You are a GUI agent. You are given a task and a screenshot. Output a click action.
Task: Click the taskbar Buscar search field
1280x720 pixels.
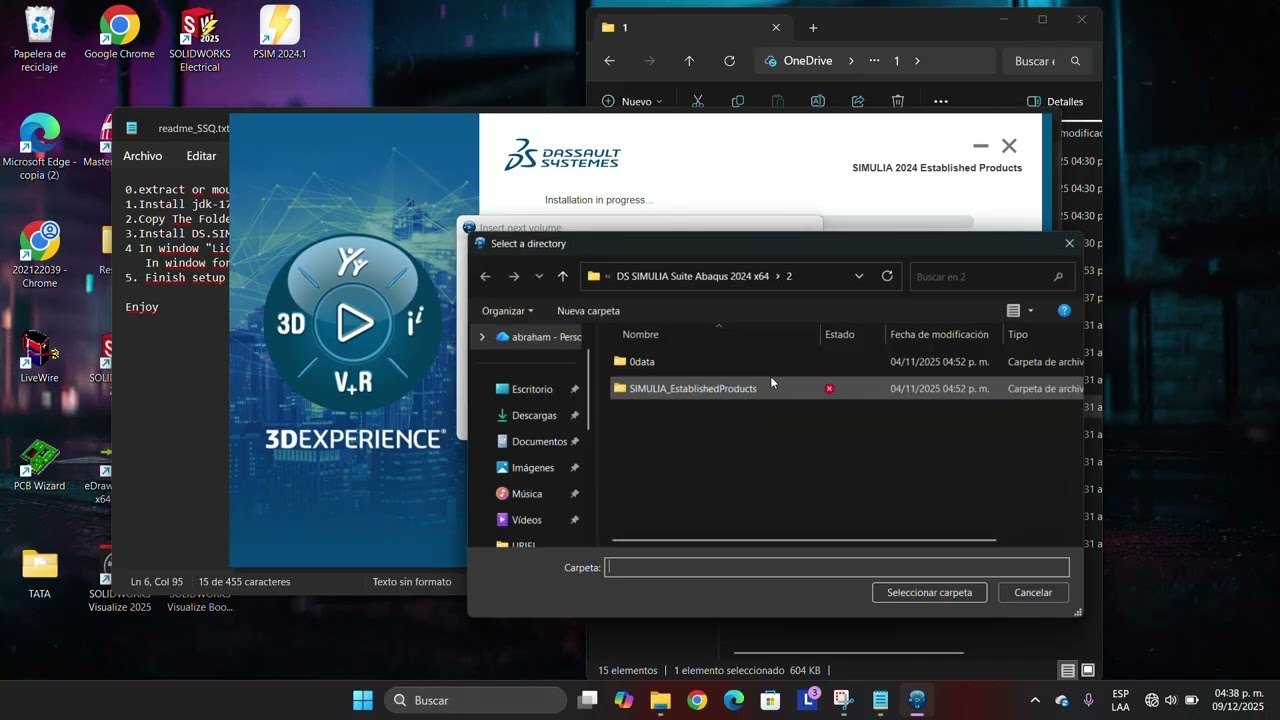pos(476,700)
